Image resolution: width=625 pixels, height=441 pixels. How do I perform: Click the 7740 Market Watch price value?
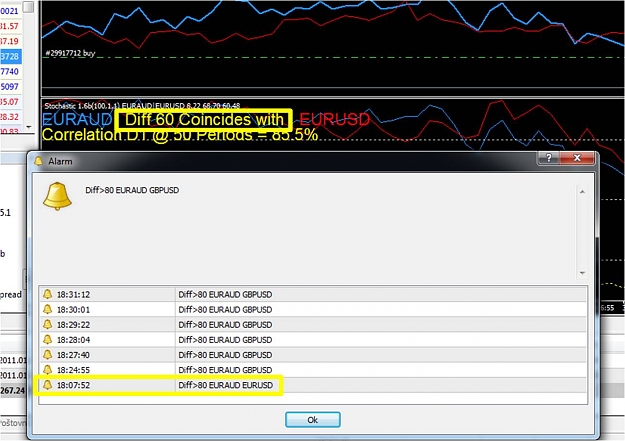click(x=10, y=71)
